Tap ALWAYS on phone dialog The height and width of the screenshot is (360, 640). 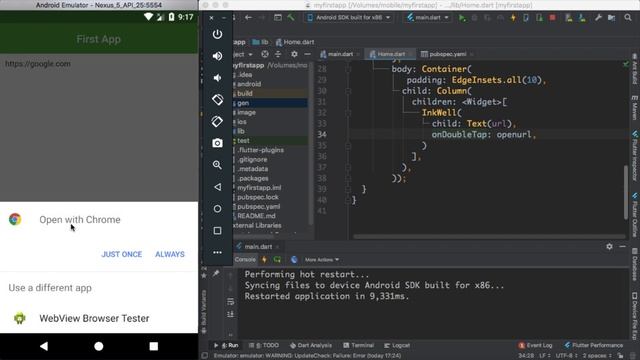pos(170,254)
